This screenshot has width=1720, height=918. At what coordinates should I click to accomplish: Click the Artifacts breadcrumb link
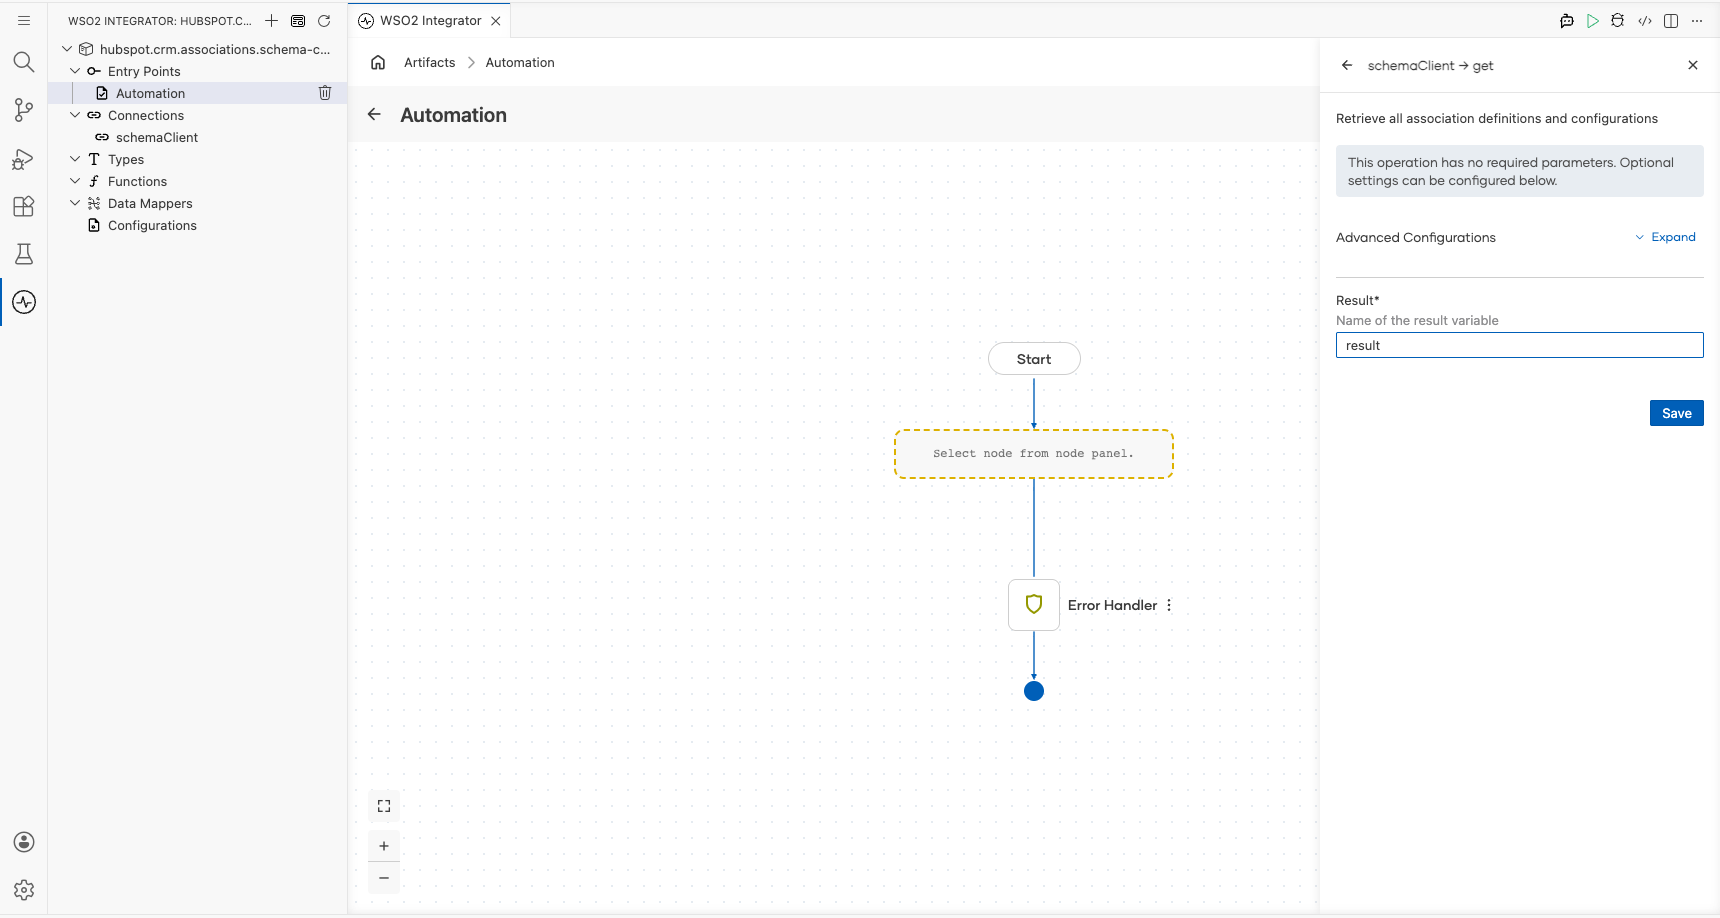click(429, 62)
